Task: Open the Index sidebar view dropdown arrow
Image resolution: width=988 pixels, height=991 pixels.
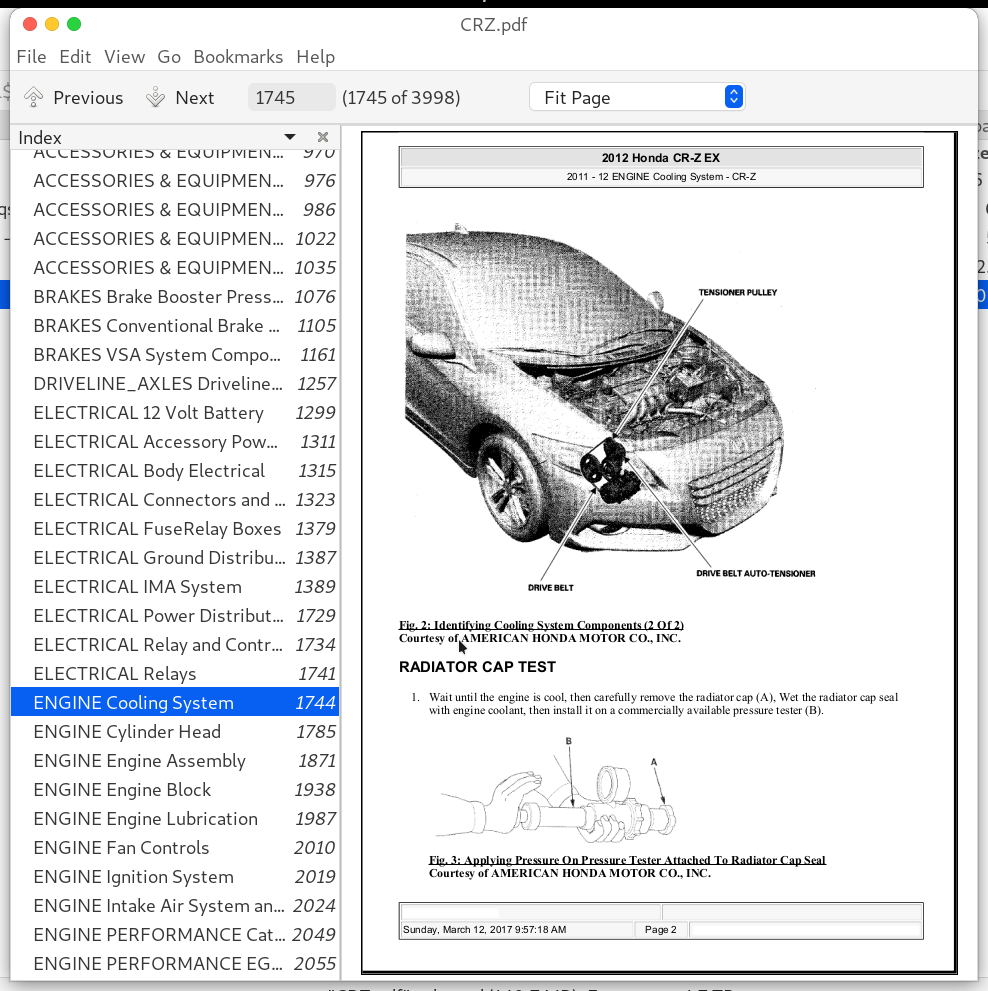Action: coord(289,137)
